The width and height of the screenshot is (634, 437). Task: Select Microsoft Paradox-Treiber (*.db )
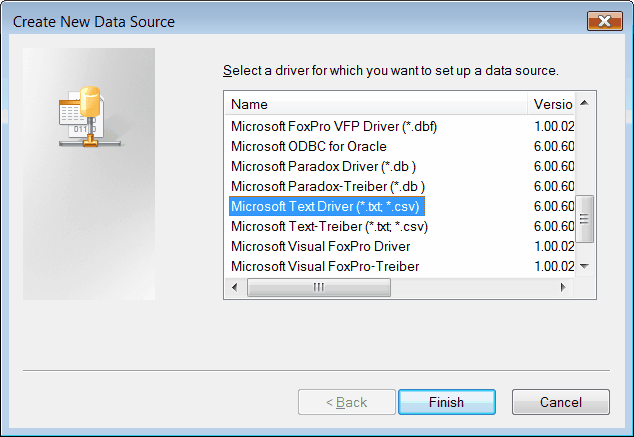pyautogui.click(x=328, y=186)
